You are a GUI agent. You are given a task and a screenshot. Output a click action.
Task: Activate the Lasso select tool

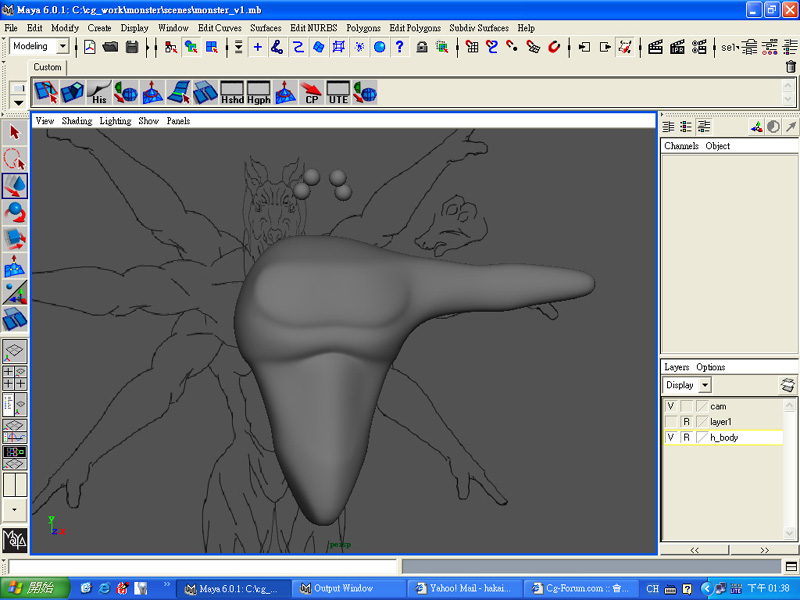click(14, 159)
